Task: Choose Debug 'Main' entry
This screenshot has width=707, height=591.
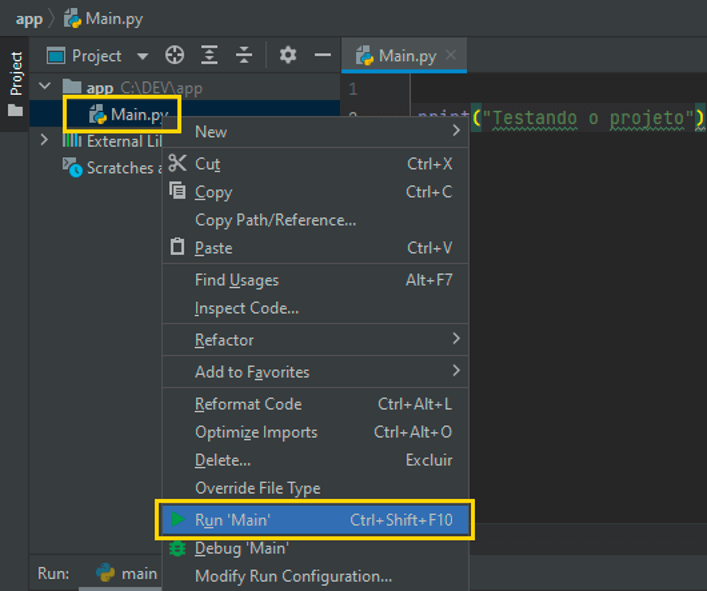Action: coord(315,548)
